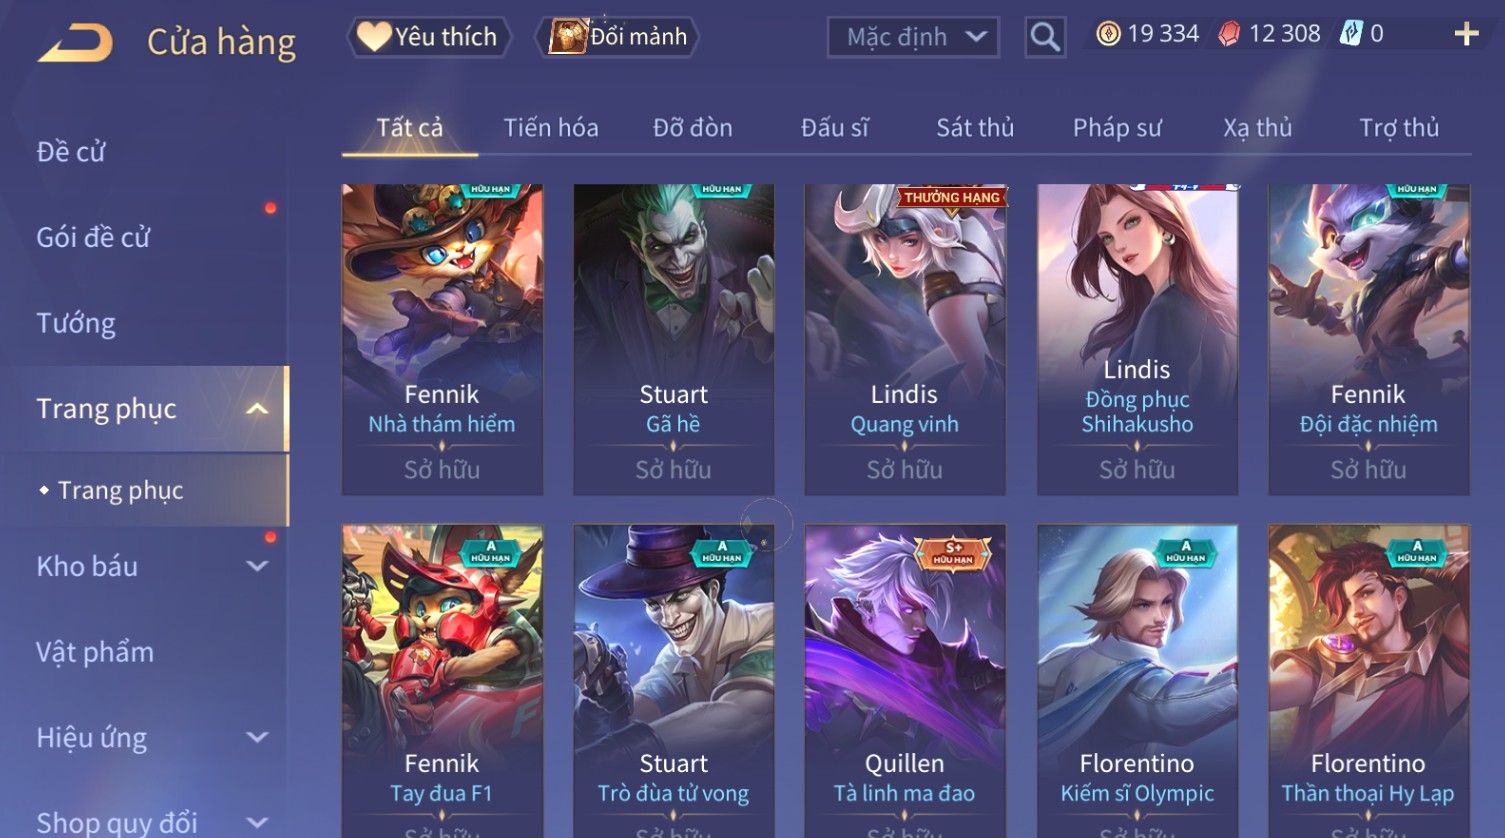Switch to the Sát thủ tab
Image resolution: width=1505 pixels, height=838 pixels.
pos(975,128)
